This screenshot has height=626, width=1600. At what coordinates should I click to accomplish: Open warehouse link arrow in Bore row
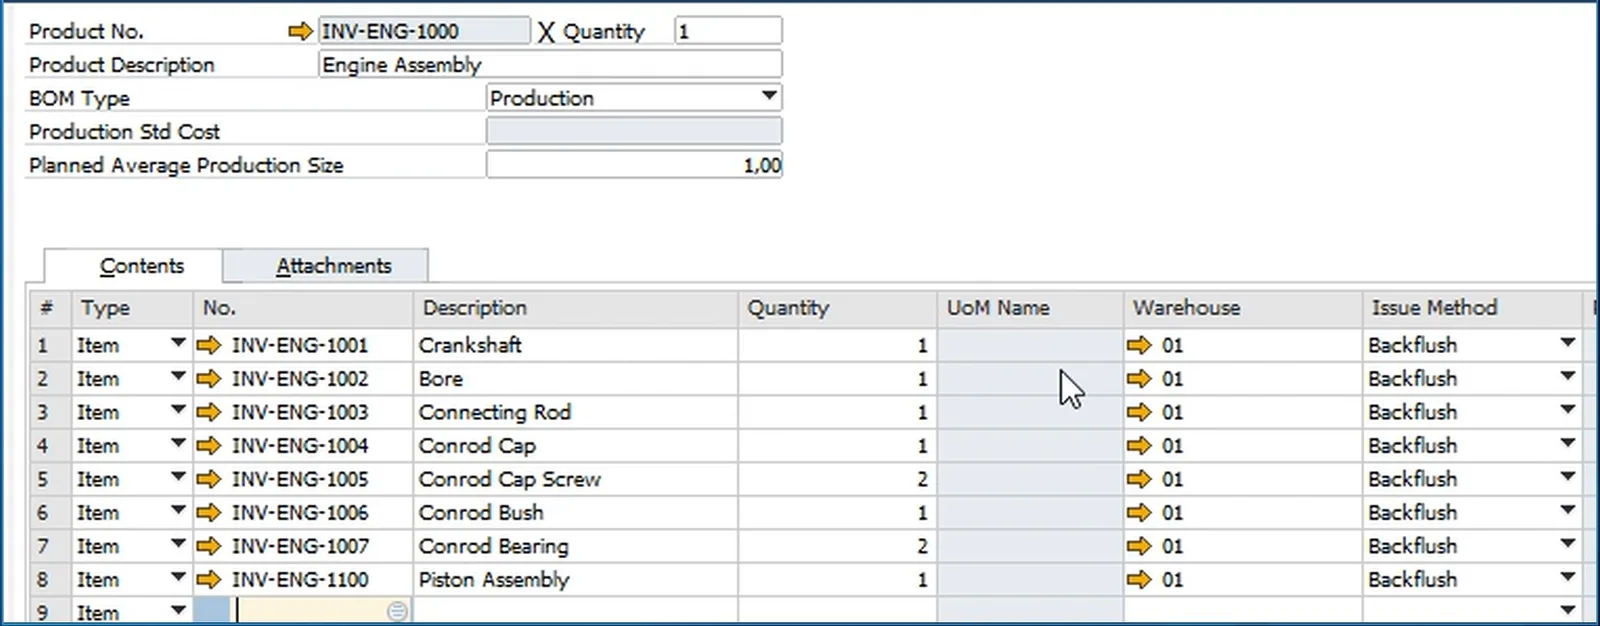point(1139,379)
